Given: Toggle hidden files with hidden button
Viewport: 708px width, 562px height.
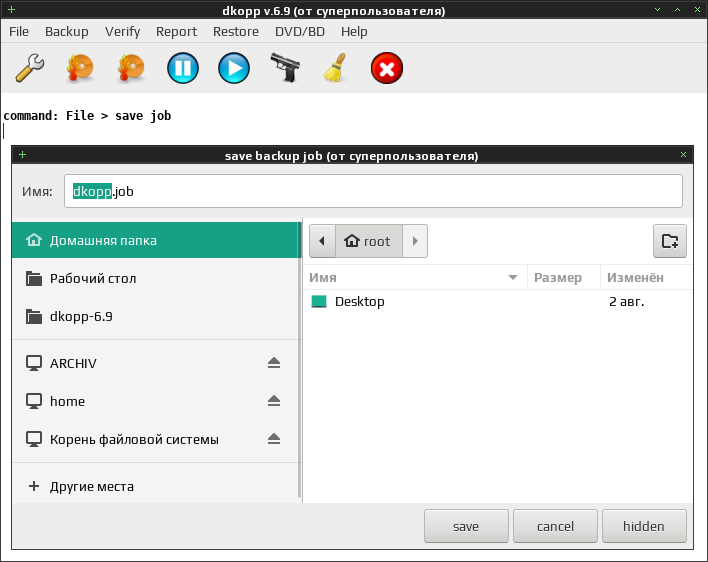Looking at the screenshot, I should [x=644, y=526].
